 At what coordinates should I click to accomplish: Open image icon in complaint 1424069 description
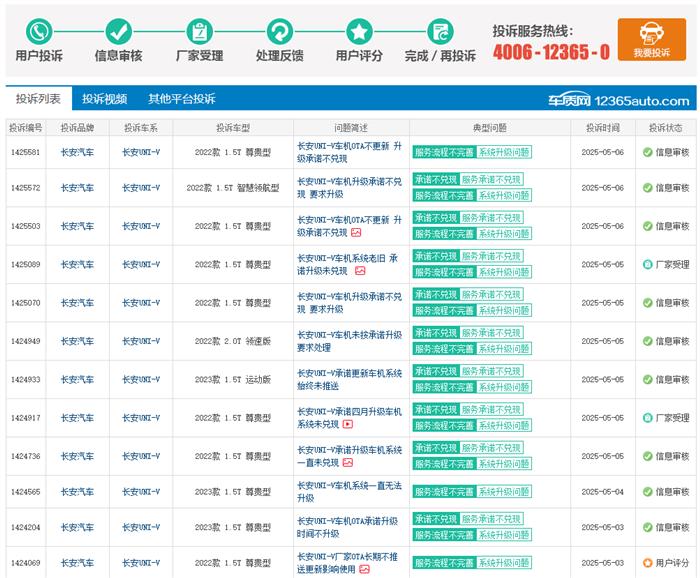point(365,569)
